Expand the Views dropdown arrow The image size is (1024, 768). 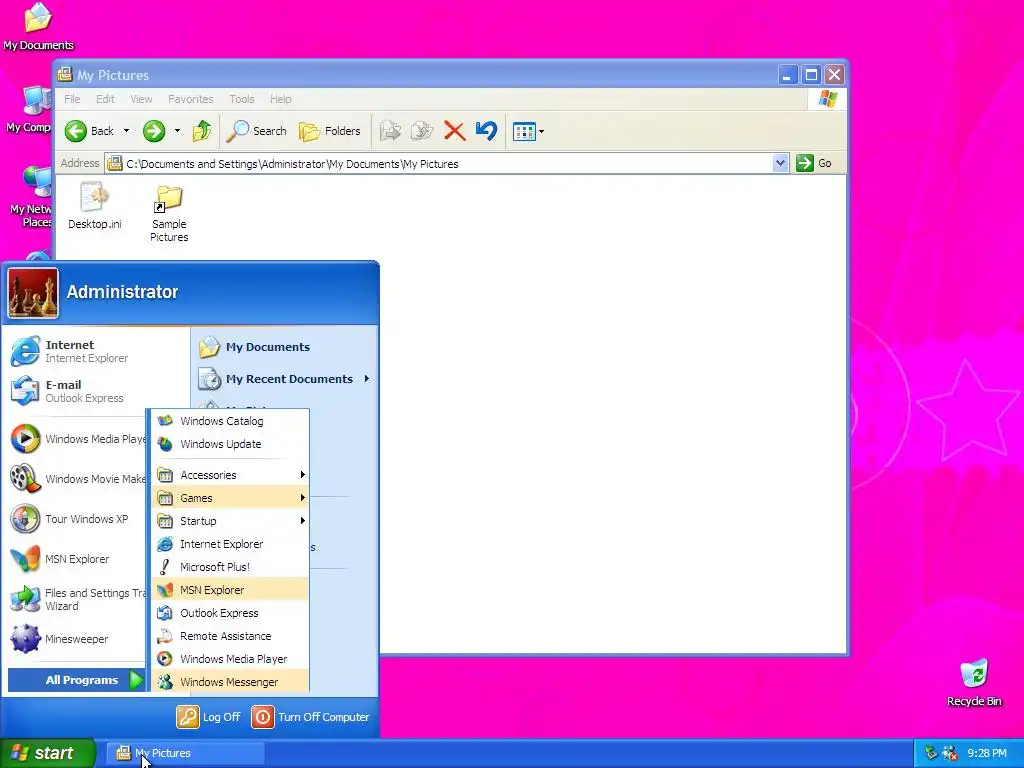tap(541, 132)
